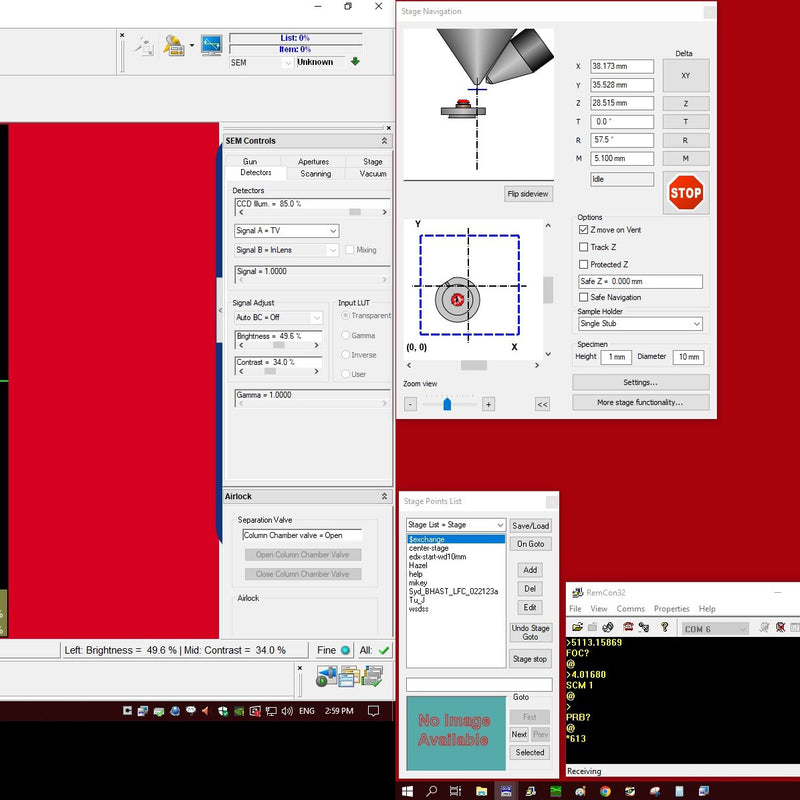800x800 pixels.
Task: Enable the Track Z checkbox
Action: tap(584, 247)
